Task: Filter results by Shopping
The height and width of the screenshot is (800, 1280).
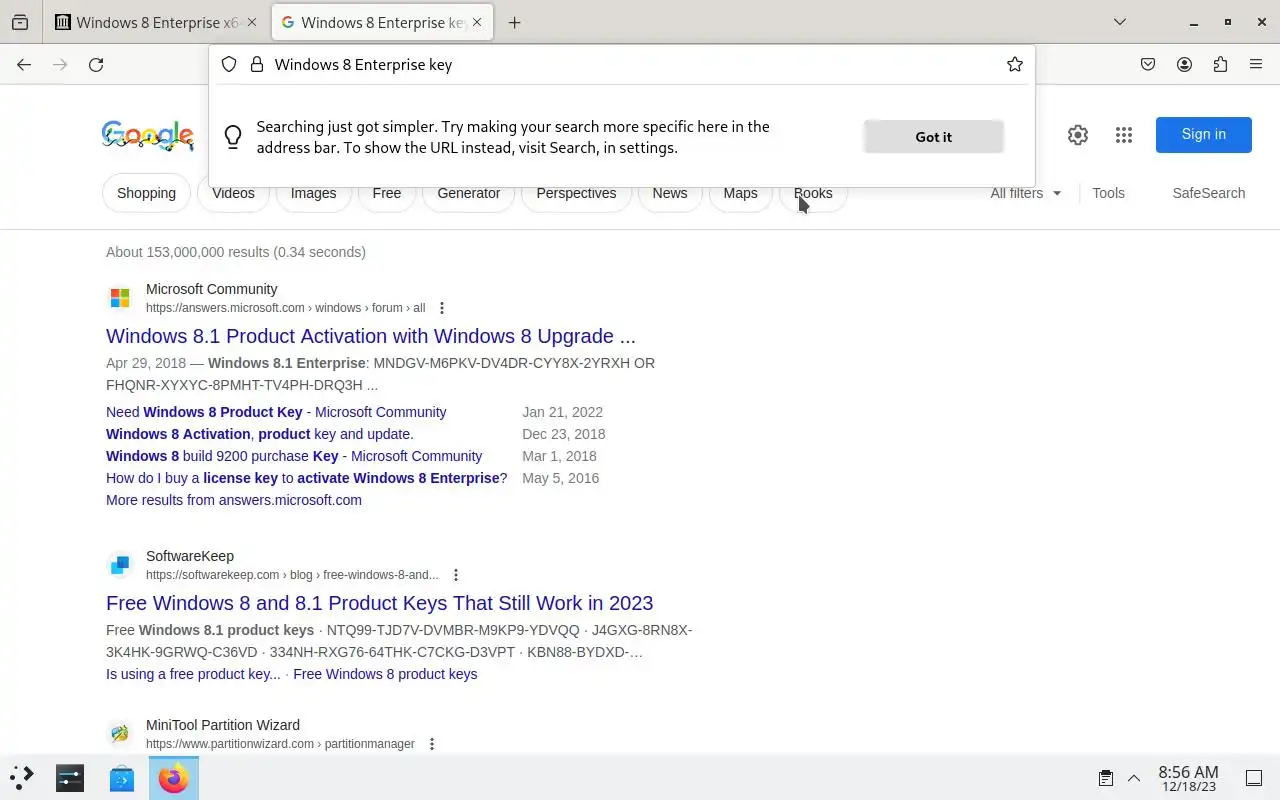Action: [x=146, y=193]
